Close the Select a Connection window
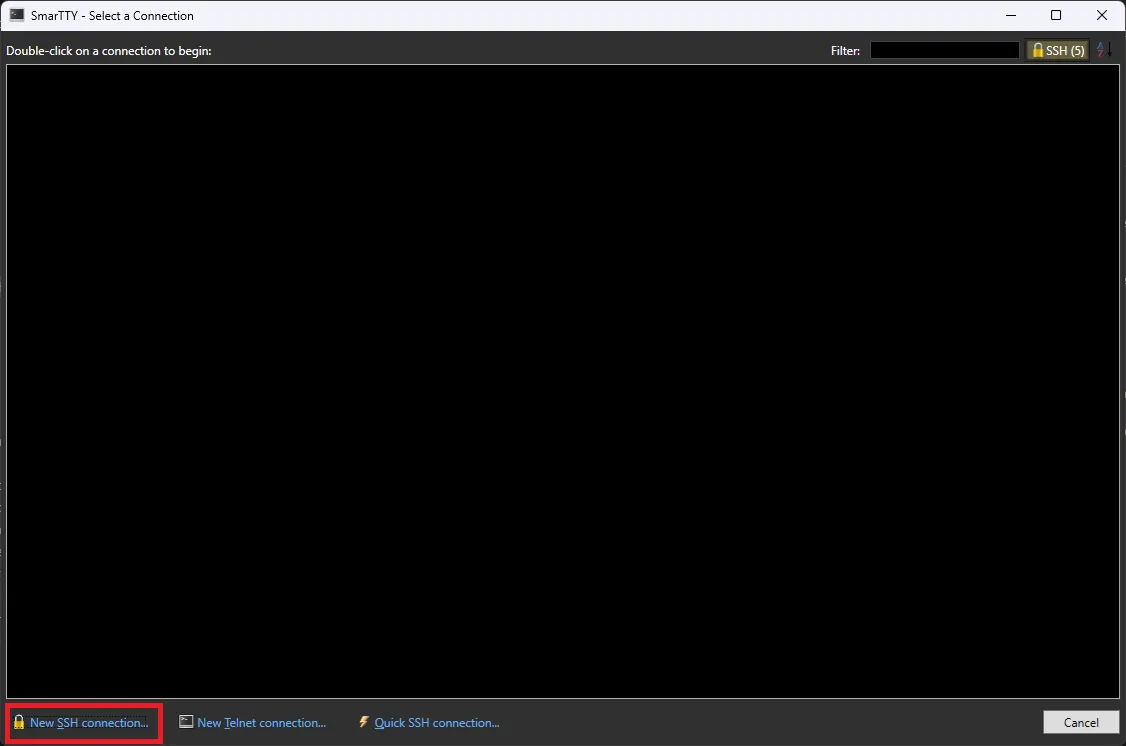 pos(1102,15)
